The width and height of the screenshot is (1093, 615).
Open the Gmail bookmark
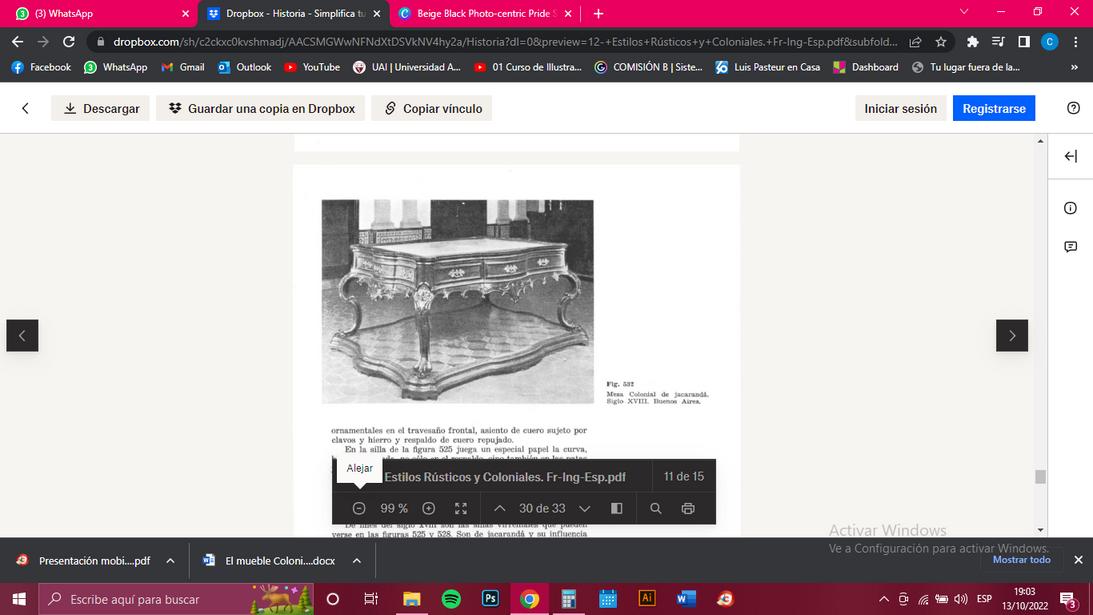click(x=183, y=67)
